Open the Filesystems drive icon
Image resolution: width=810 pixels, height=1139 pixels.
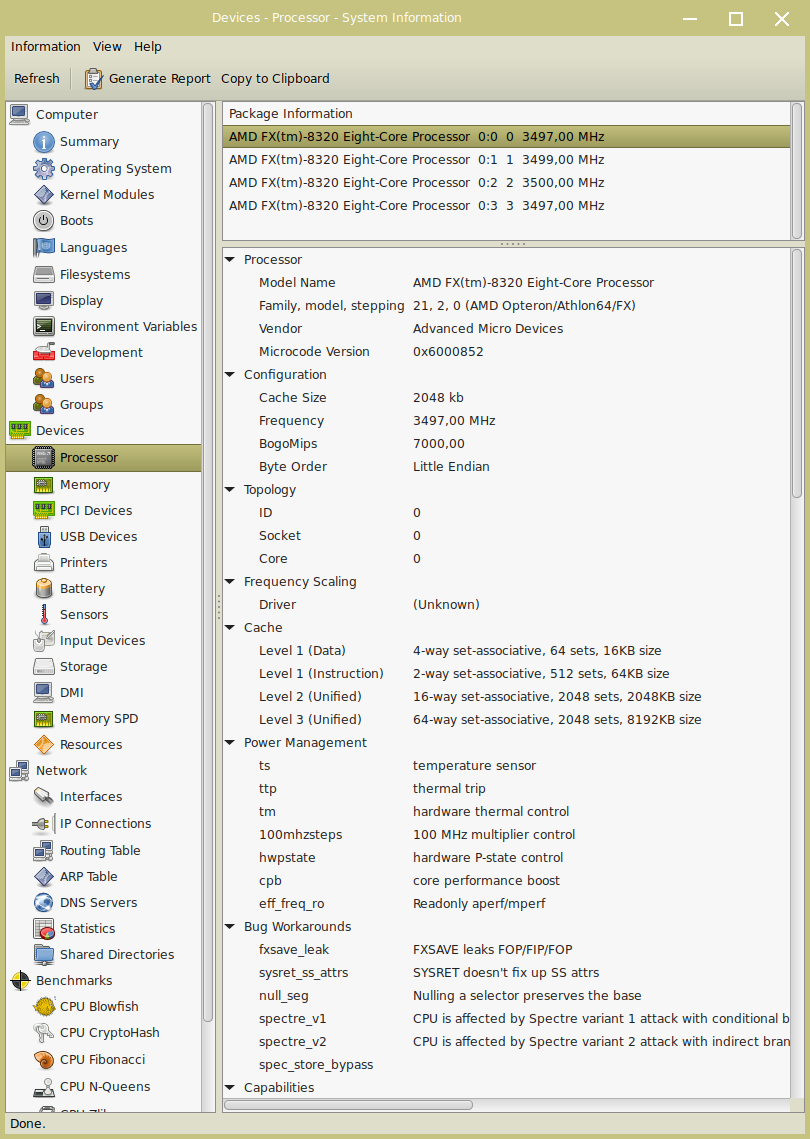(x=44, y=275)
